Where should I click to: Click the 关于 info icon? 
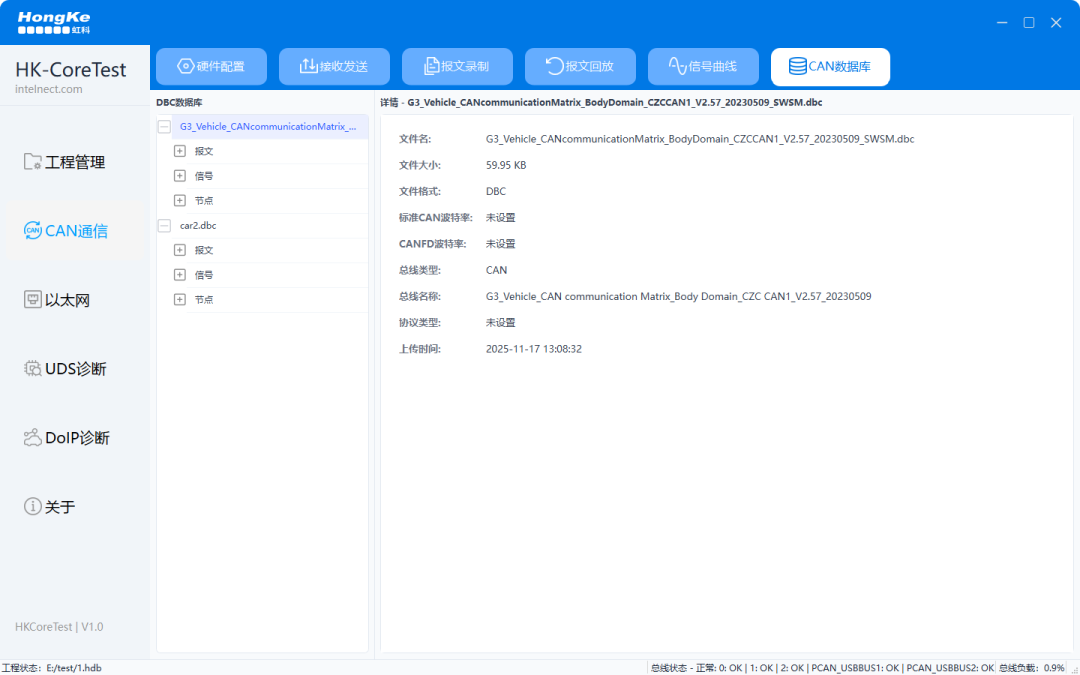[x=32, y=506]
